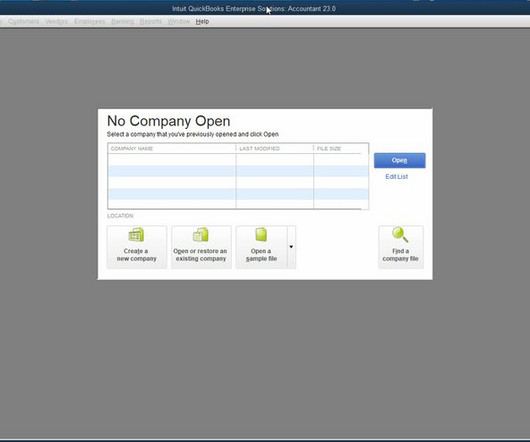530x442 pixels.
Task: Open the Banking menu
Action: click(x=122, y=21)
